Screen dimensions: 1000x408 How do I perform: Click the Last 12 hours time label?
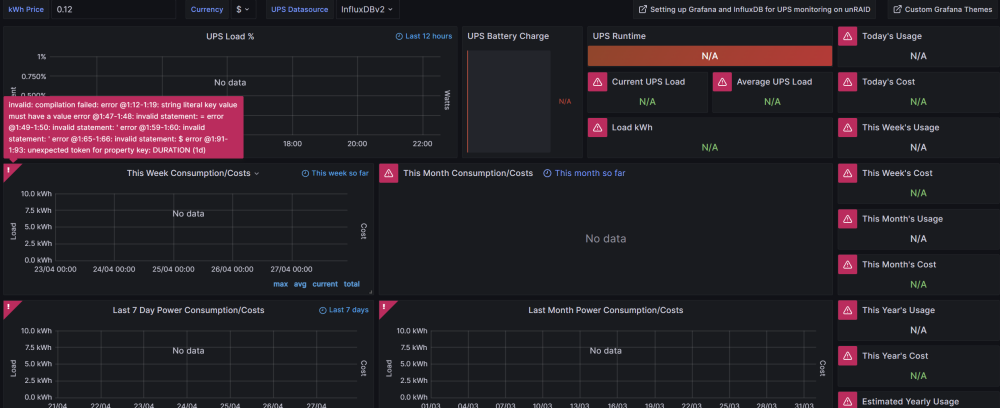pyautogui.click(x=429, y=36)
